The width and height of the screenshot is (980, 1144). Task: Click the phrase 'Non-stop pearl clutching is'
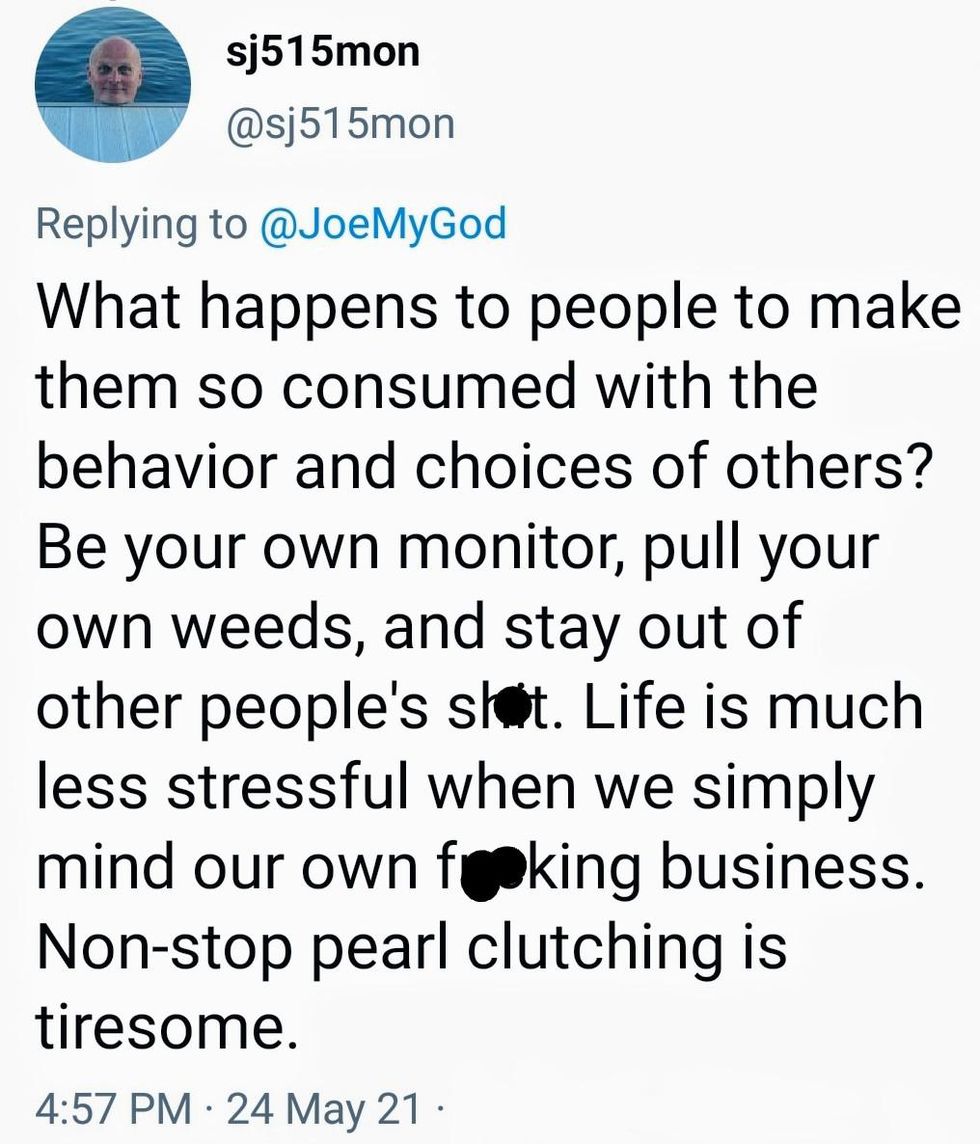click(x=410, y=944)
